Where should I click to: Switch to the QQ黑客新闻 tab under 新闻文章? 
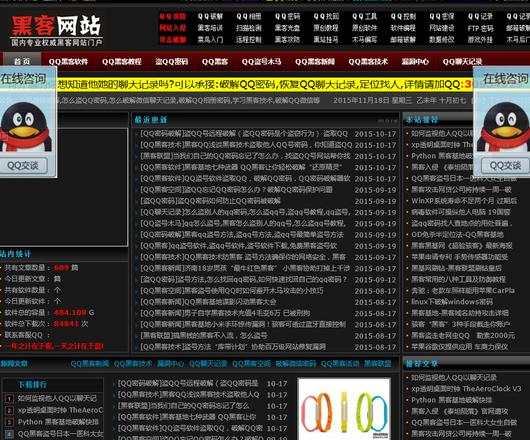click(90, 364)
